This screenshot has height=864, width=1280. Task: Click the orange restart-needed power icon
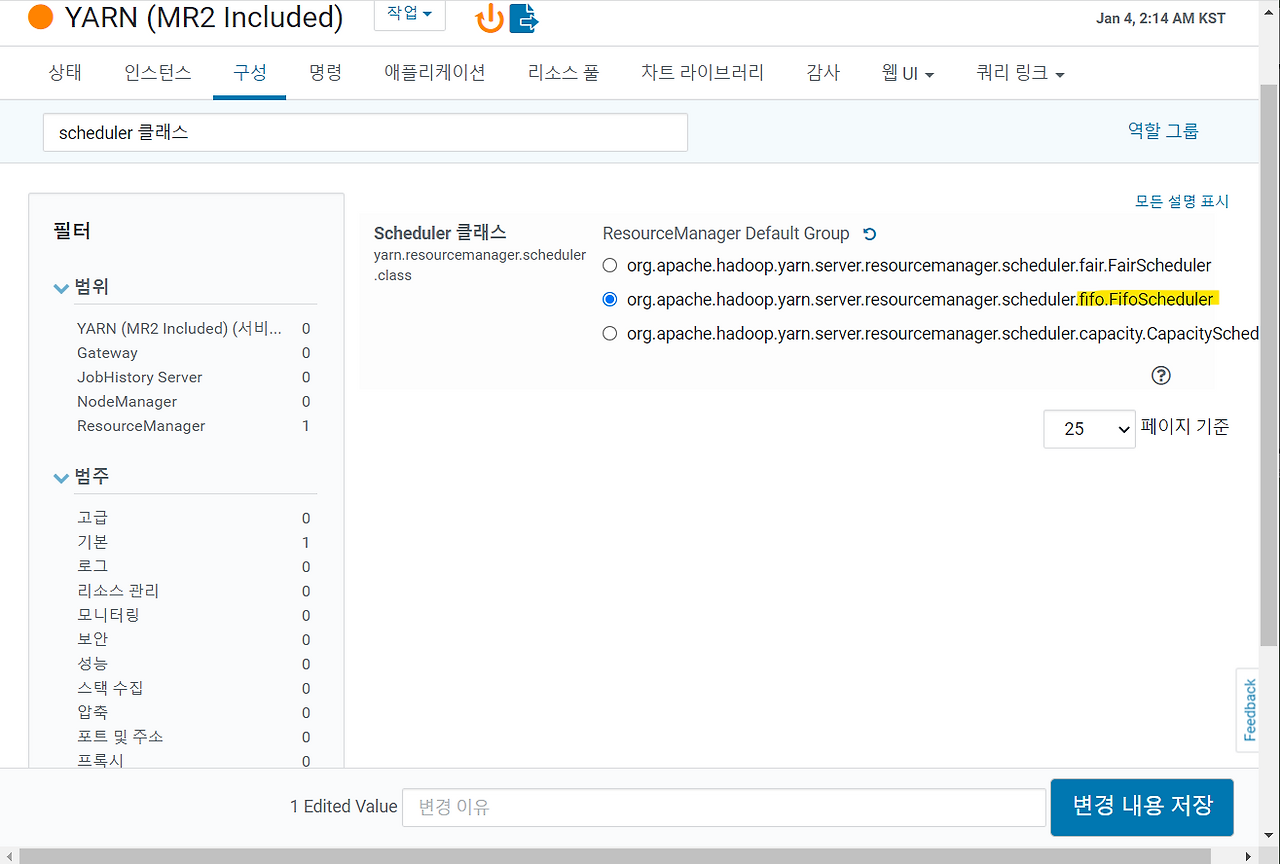click(490, 18)
